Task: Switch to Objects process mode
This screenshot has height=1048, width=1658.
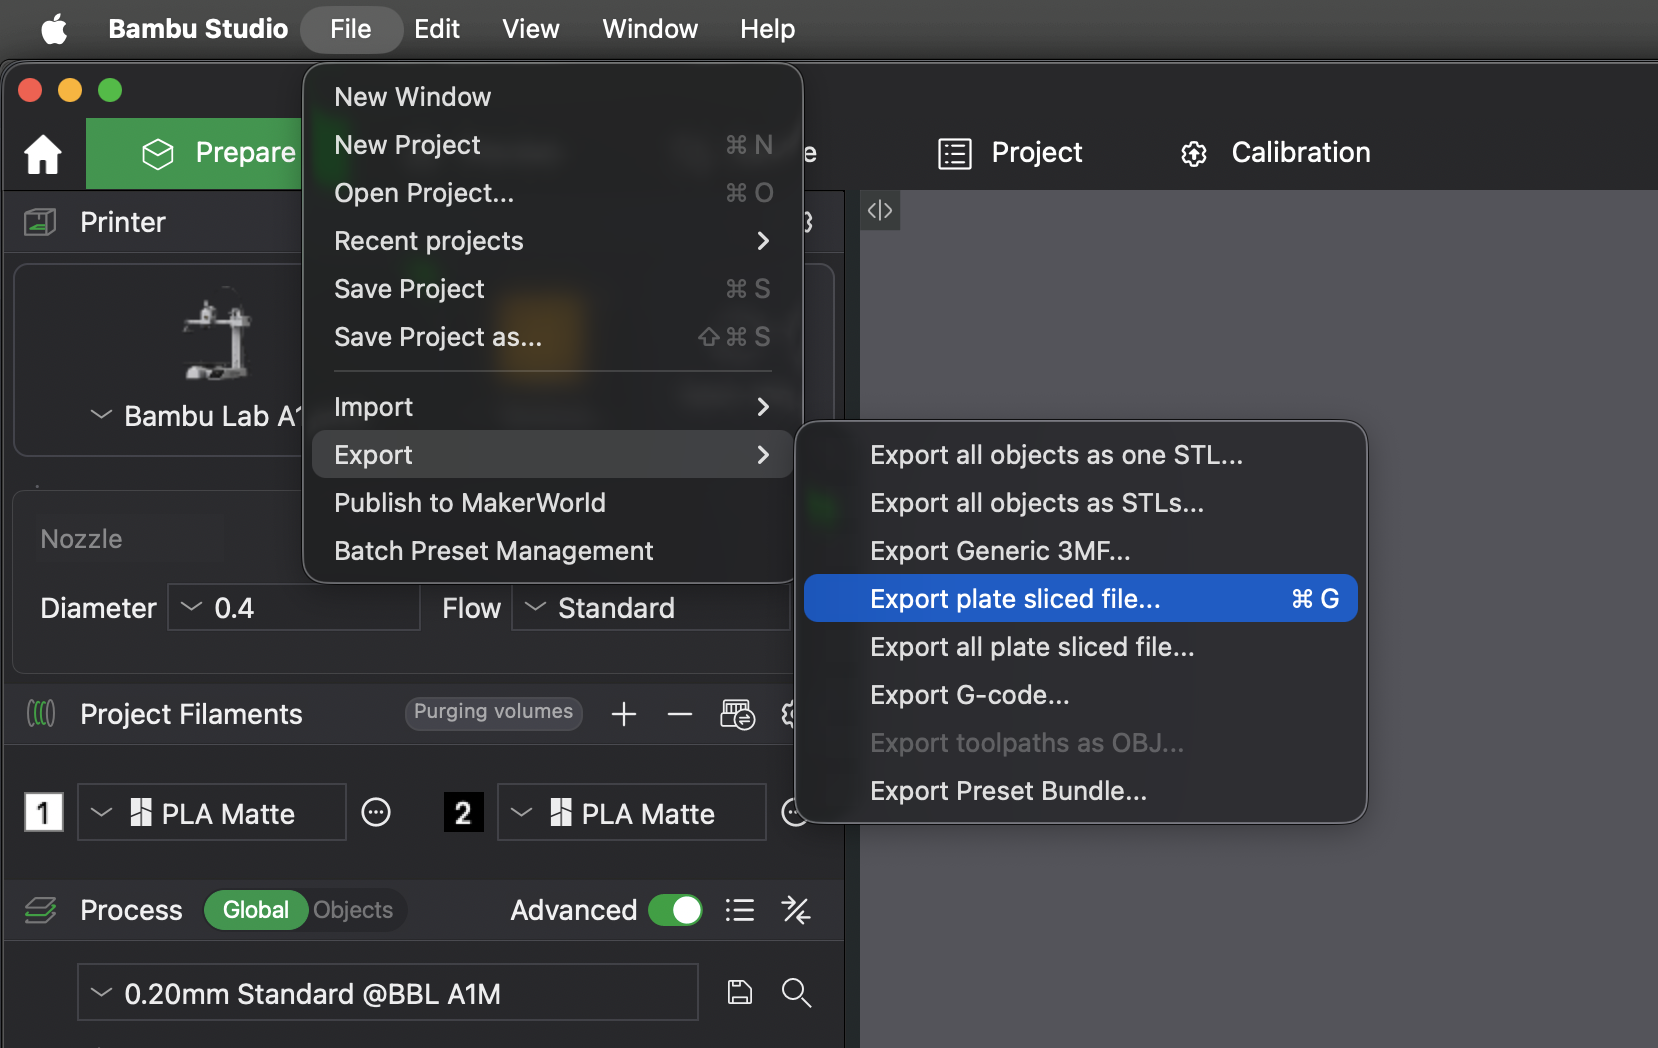Action: pos(353,910)
